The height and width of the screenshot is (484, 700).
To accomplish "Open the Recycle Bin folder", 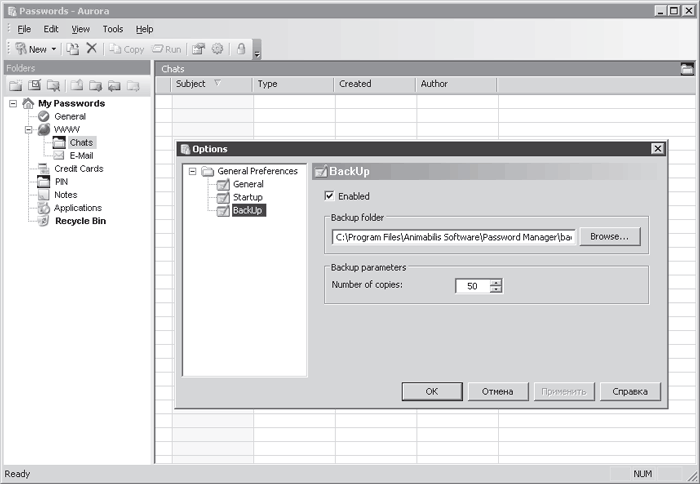I will [x=80, y=221].
